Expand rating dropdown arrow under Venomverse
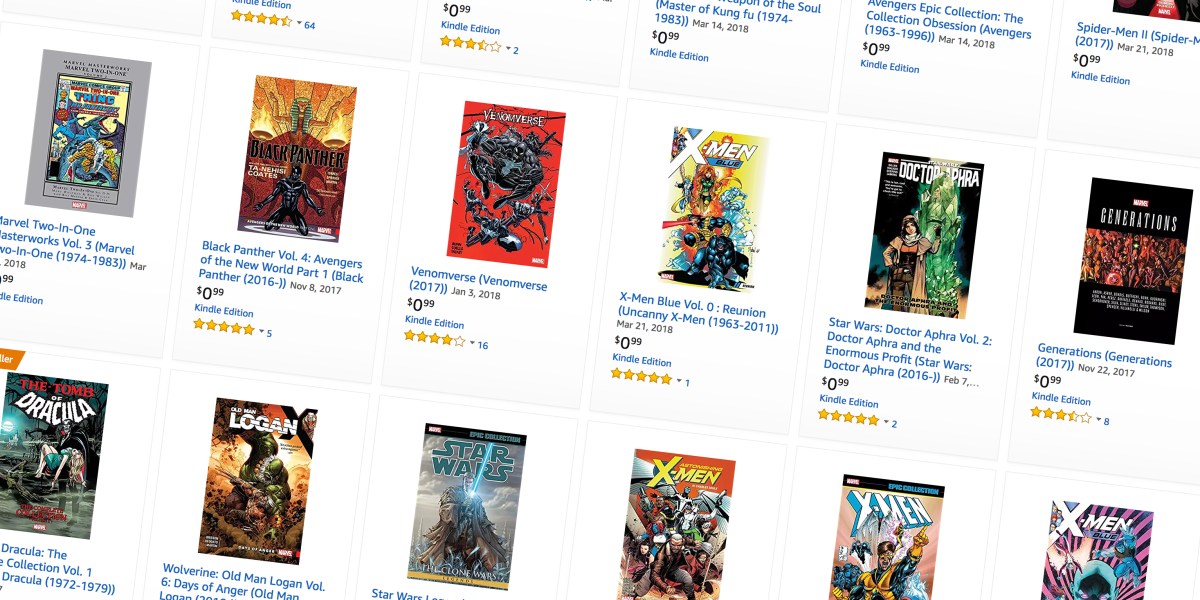The width and height of the screenshot is (1200, 600). [x=472, y=343]
